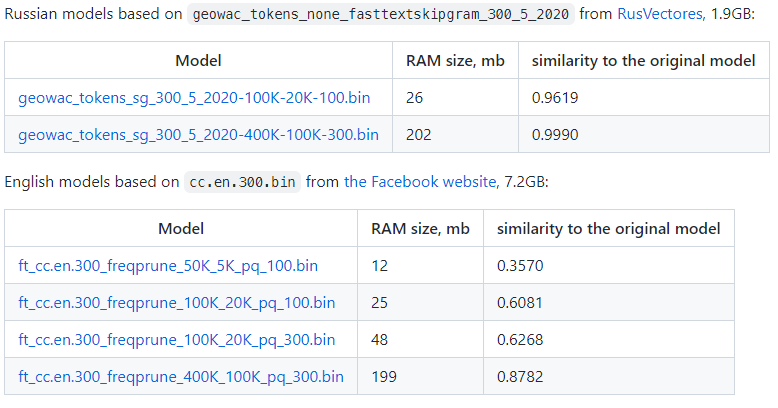
Task: Open ft_cc.en.300_freqprune_100K_20K_pq_100.bin model link
Action: [x=176, y=303]
